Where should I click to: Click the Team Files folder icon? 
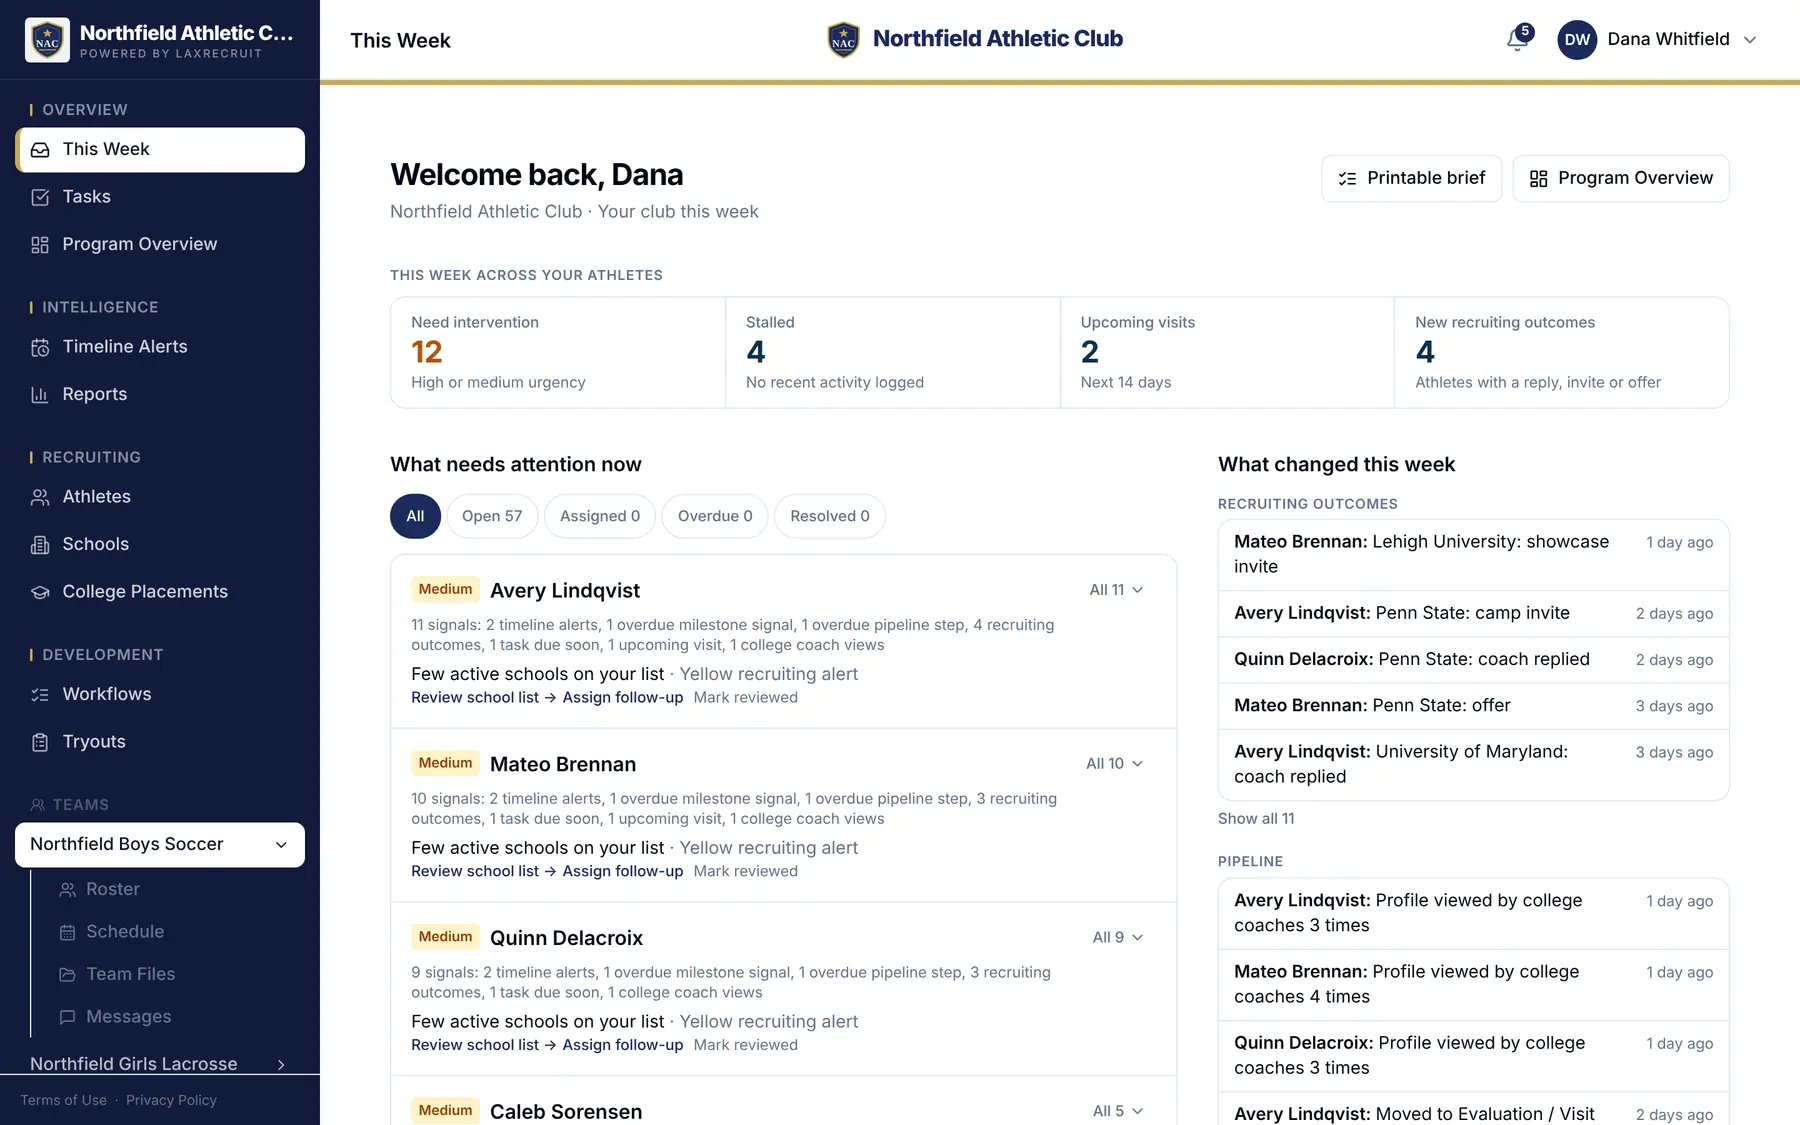click(x=68, y=975)
